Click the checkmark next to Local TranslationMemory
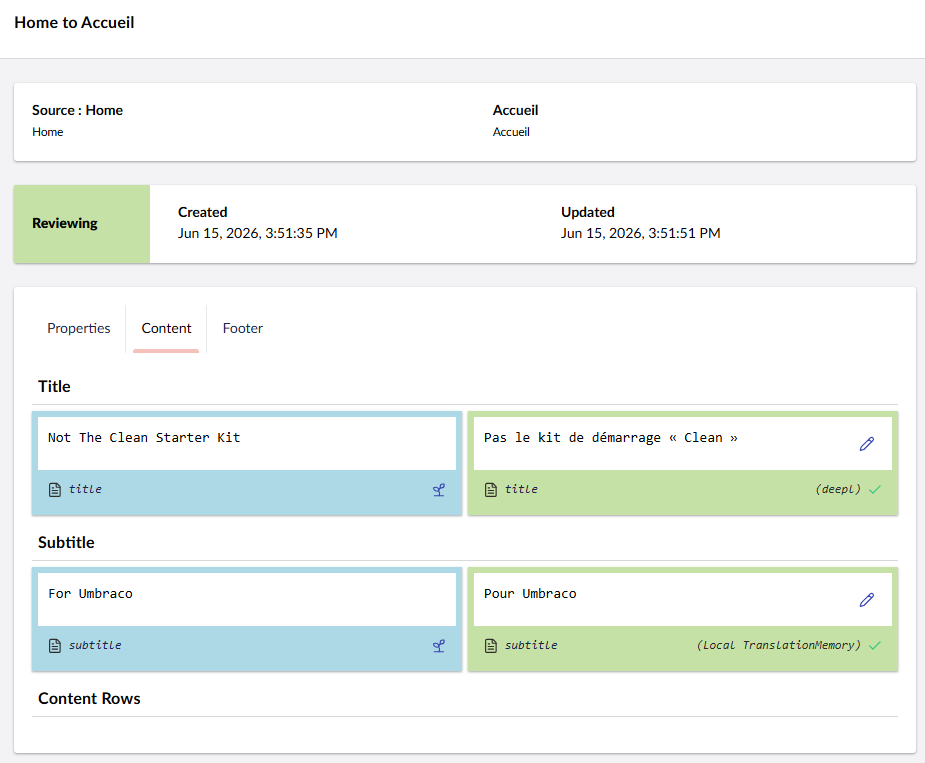This screenshot has height=763, width=925. tap(874, 645)
